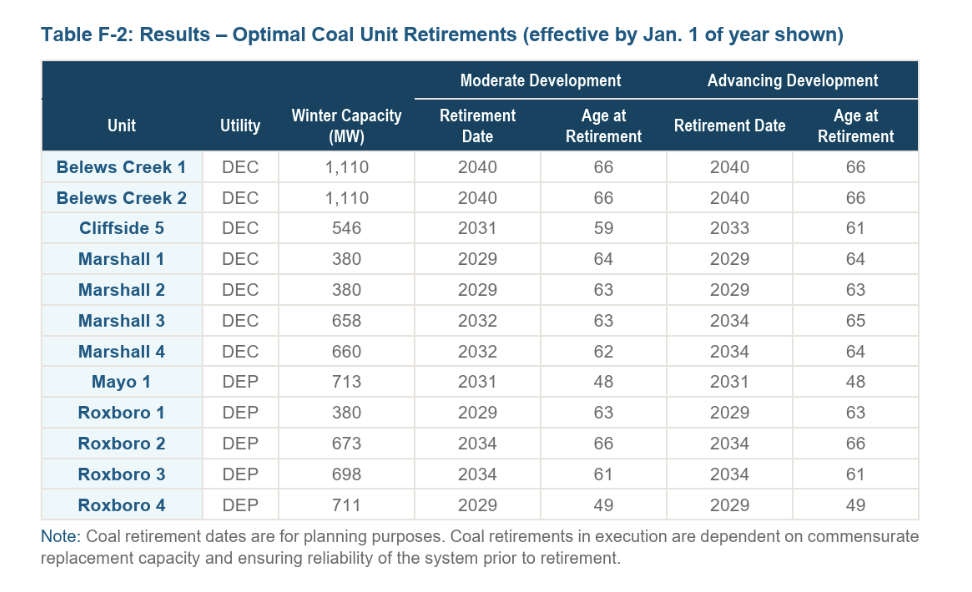
Task: Click the Belews Creek 1 unit name
Action: click(121, 167)
